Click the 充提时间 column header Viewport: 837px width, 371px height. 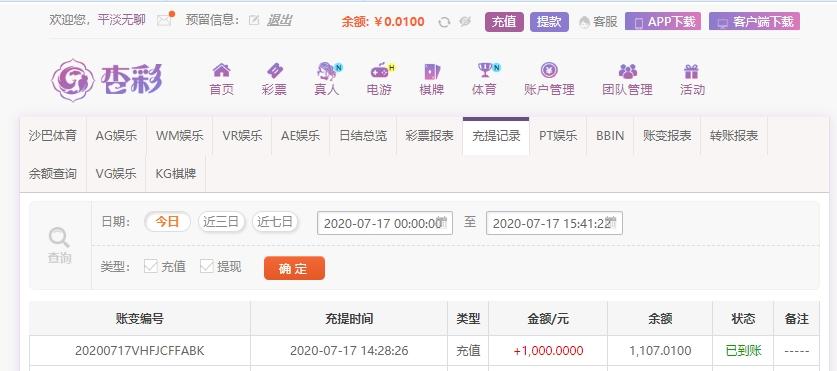tap(349, 319)
